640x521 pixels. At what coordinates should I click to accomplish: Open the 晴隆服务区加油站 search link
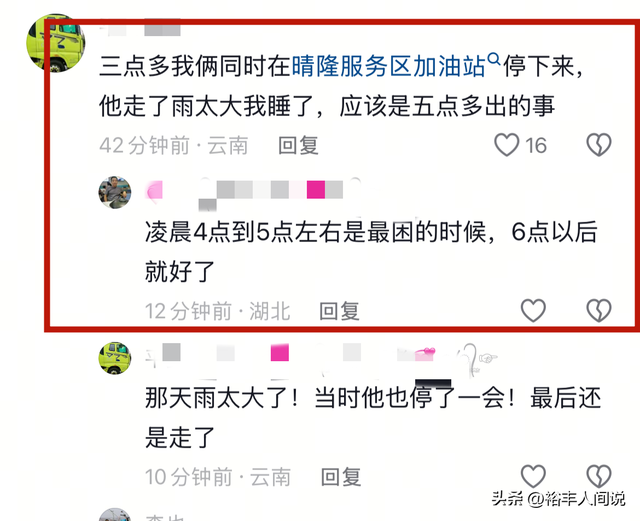(x=389, y=66)
